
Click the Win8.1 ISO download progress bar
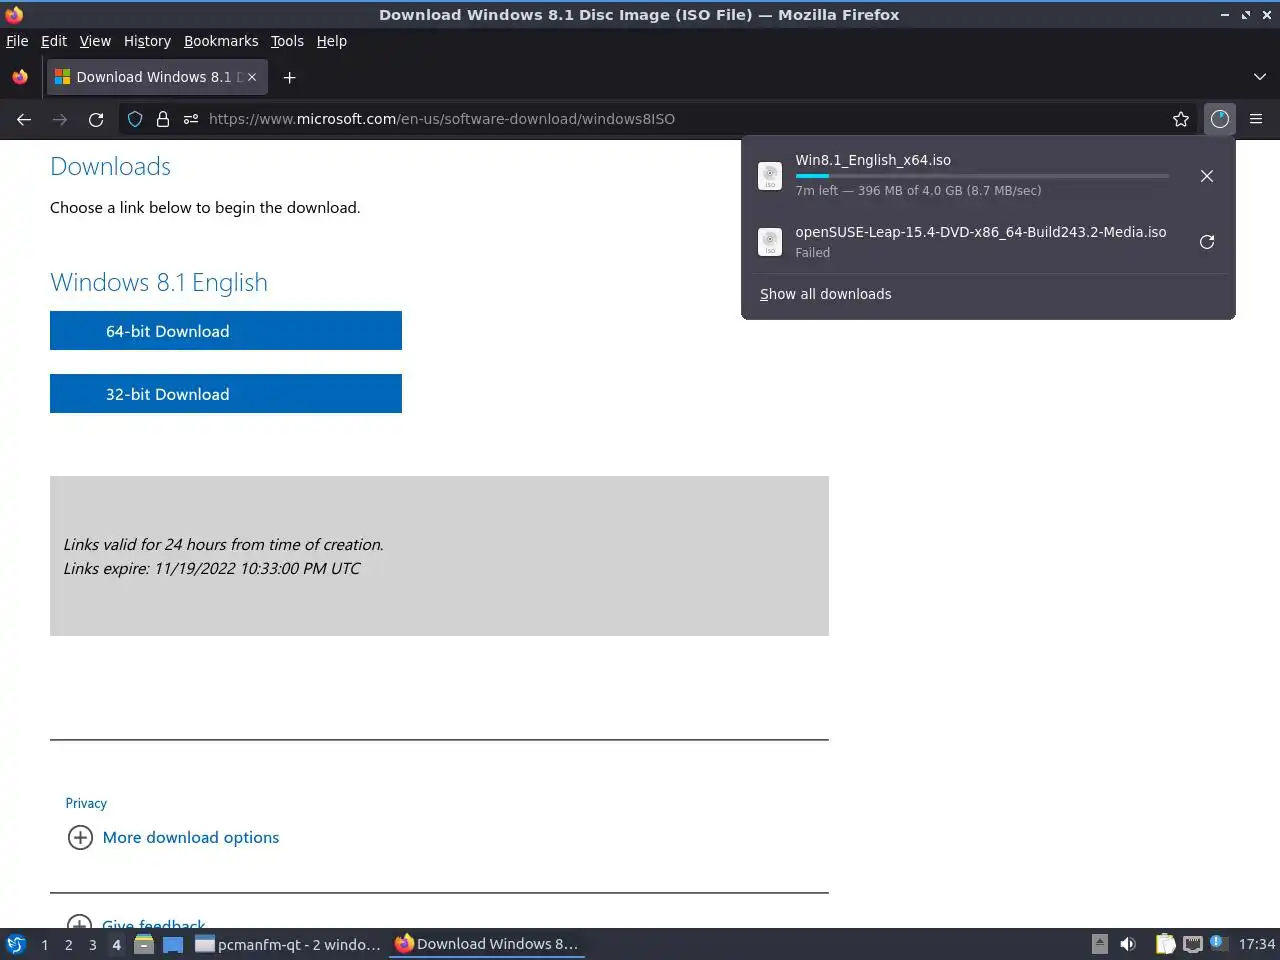point(982,176)
